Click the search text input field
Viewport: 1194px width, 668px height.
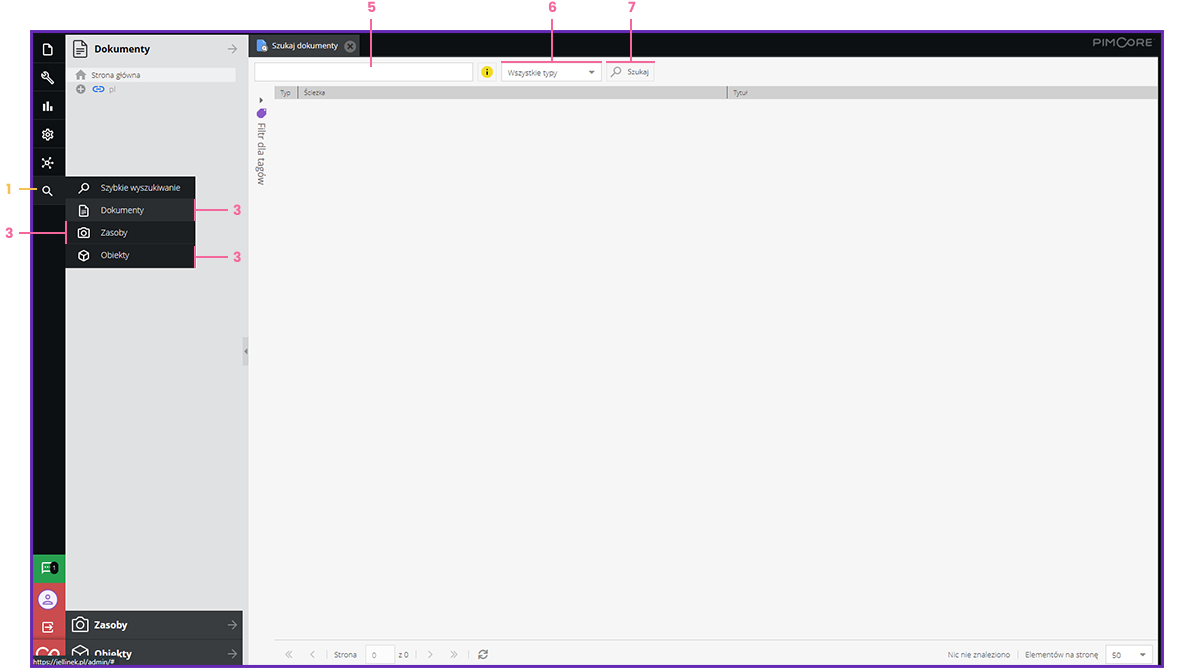click(363, 72)
